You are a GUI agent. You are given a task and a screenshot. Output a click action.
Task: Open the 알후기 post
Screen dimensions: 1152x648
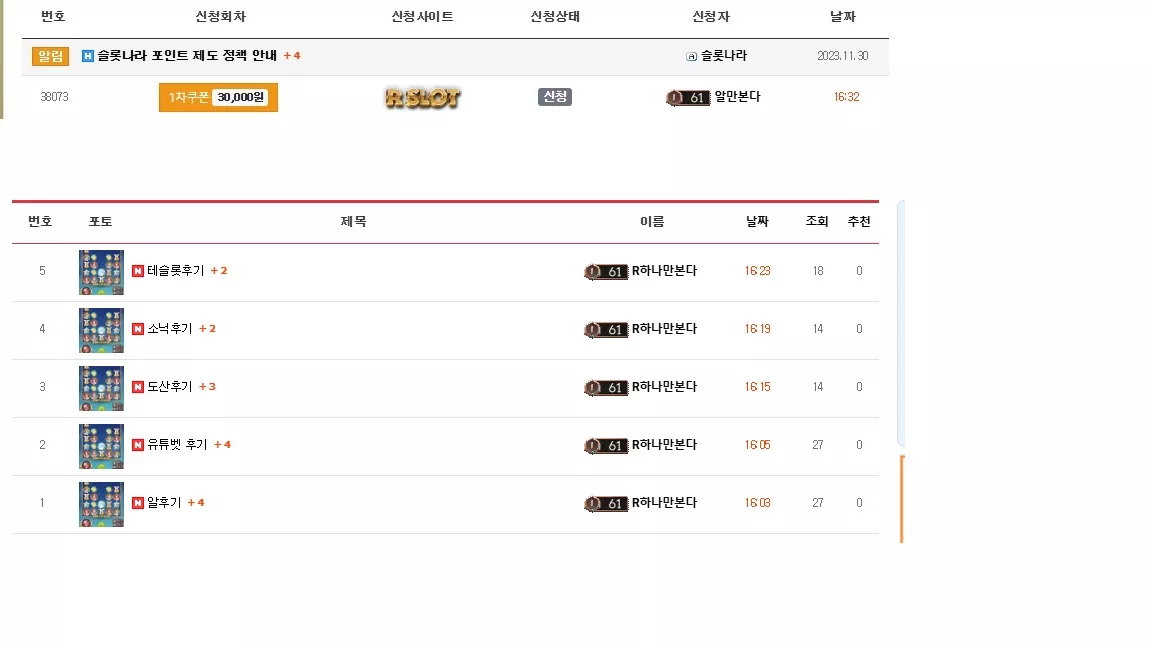164,503
